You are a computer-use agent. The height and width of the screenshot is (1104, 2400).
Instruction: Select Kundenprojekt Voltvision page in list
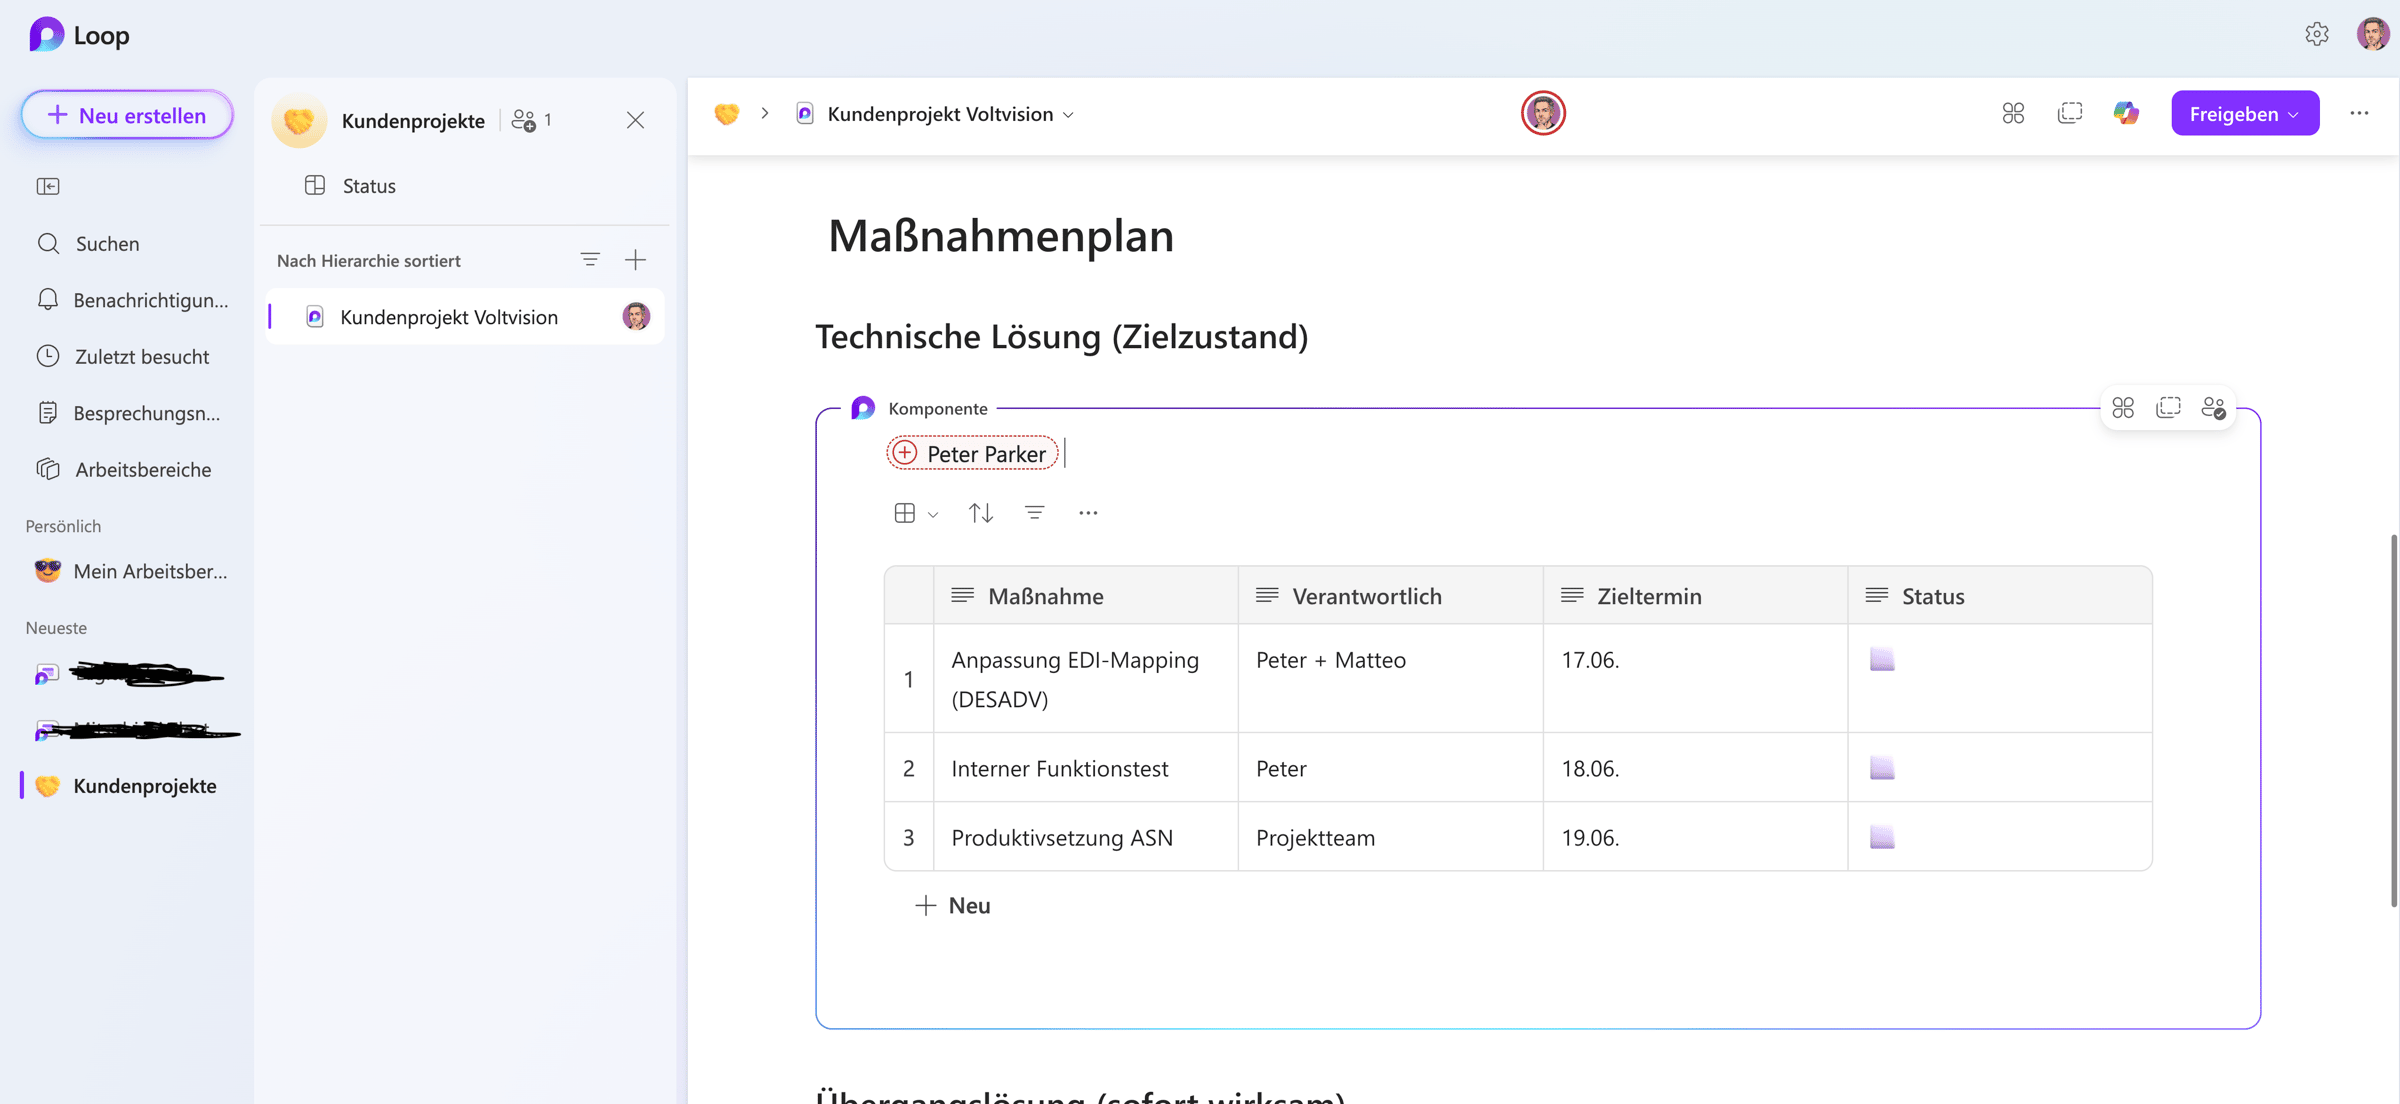pyautogui.click(x=448, y=317)
